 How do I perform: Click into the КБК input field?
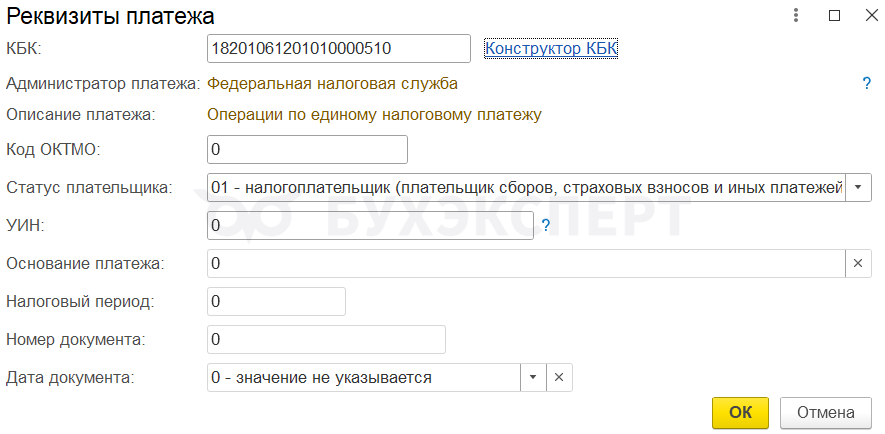pyautogui.click(x=338, y=48)
